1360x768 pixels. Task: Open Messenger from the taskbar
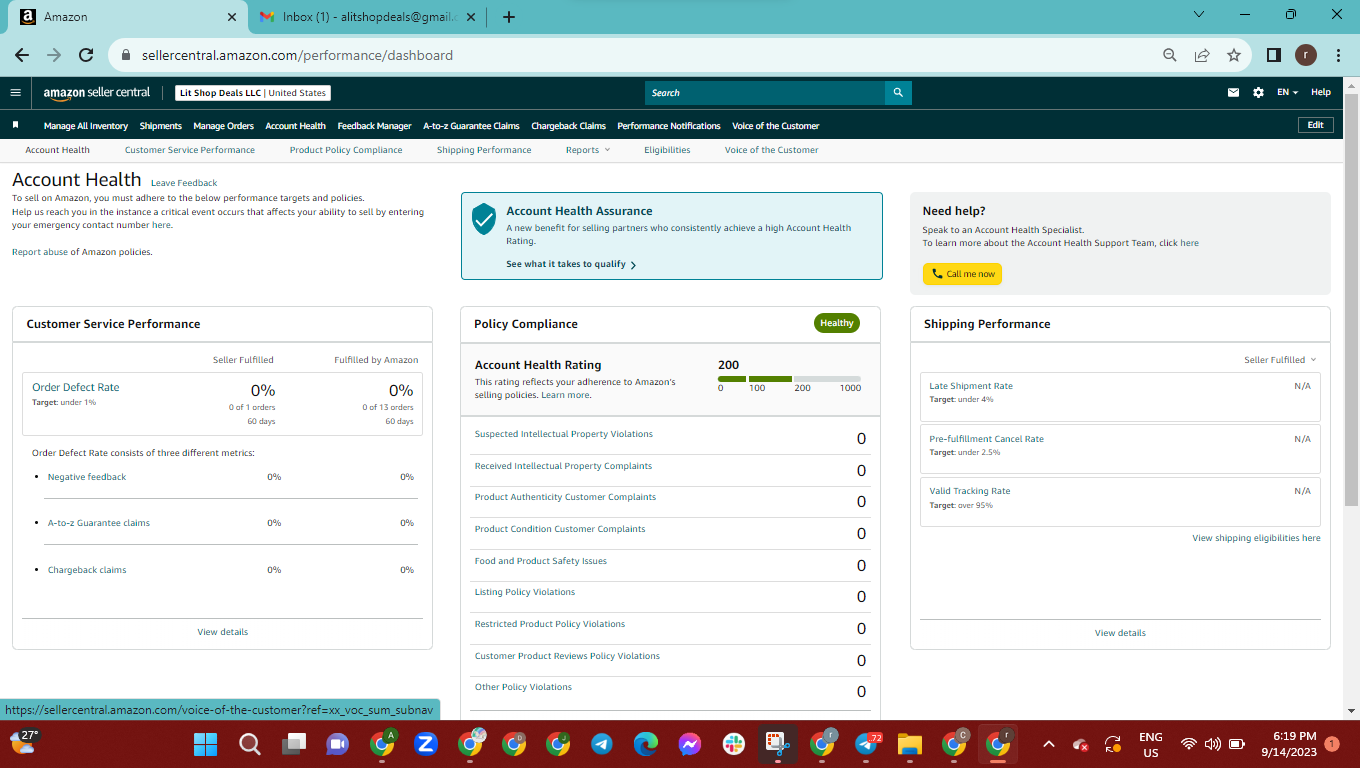pyautogui.click(x=689, y=744)
